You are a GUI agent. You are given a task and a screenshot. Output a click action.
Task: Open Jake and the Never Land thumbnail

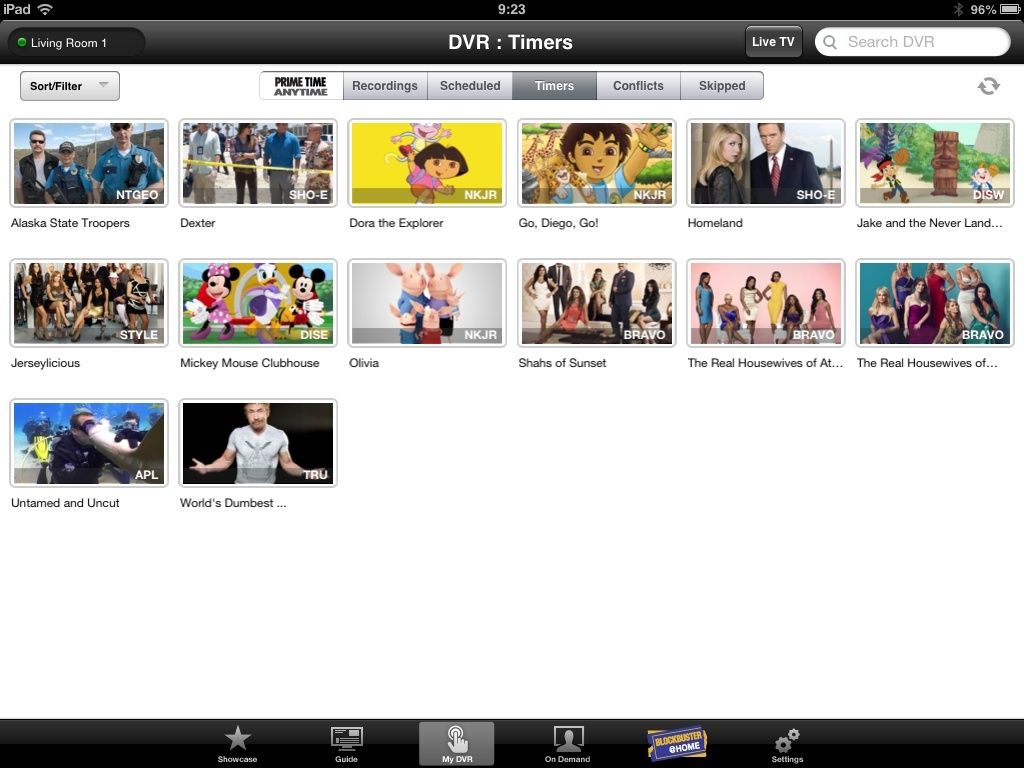[935, 163]
